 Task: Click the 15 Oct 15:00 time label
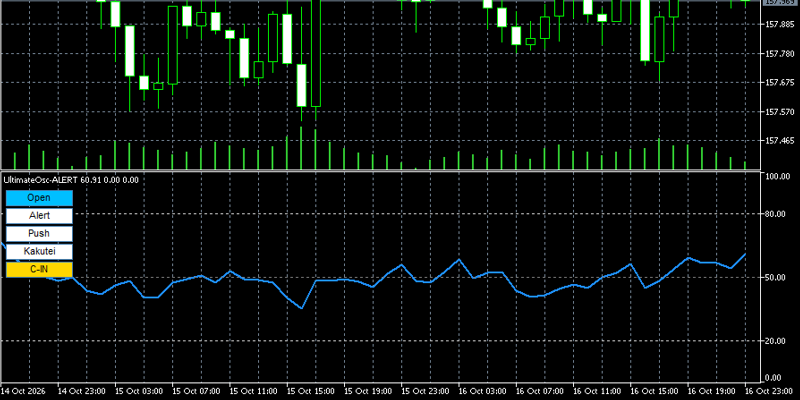coord(311,391)
